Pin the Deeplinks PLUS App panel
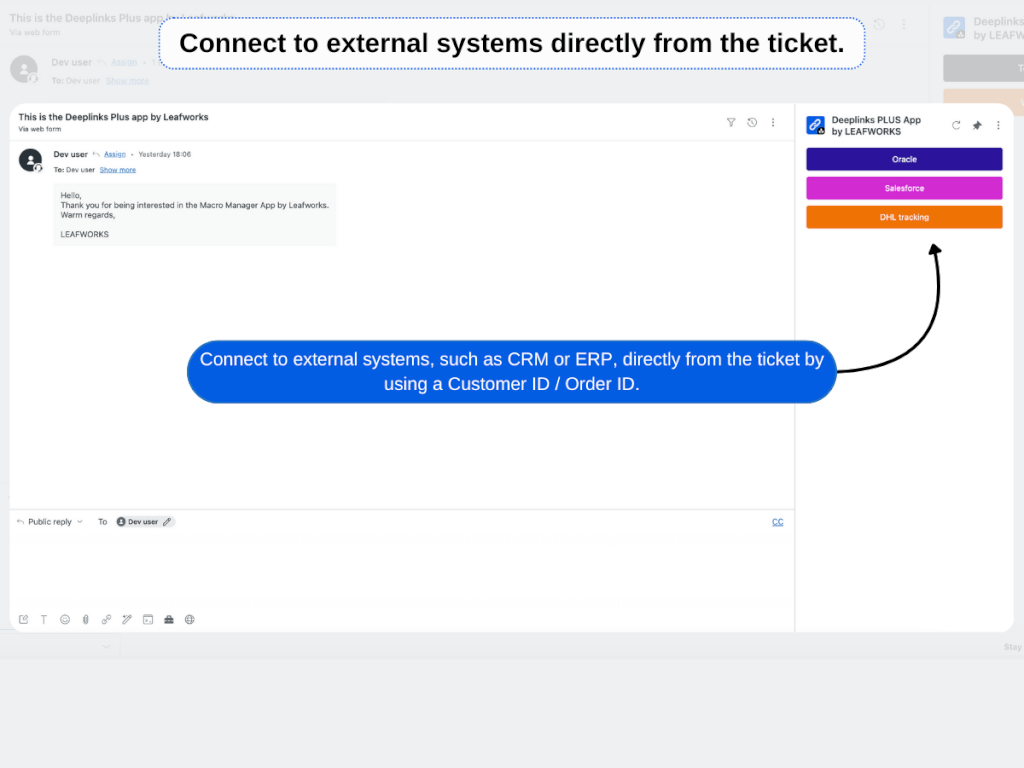The image size is (1024, 768). (977, 124)
